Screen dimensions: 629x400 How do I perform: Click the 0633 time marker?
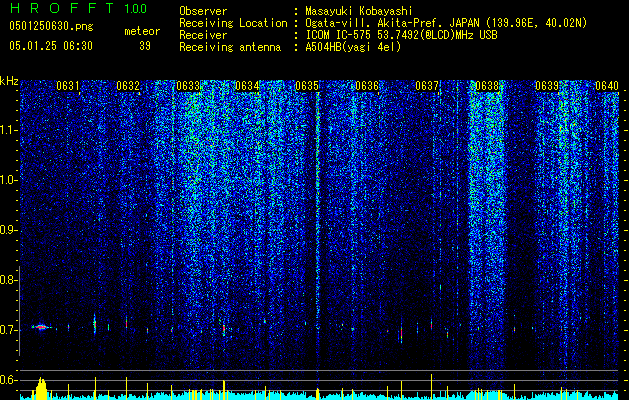pyautogui.click(x=188, y=86)
